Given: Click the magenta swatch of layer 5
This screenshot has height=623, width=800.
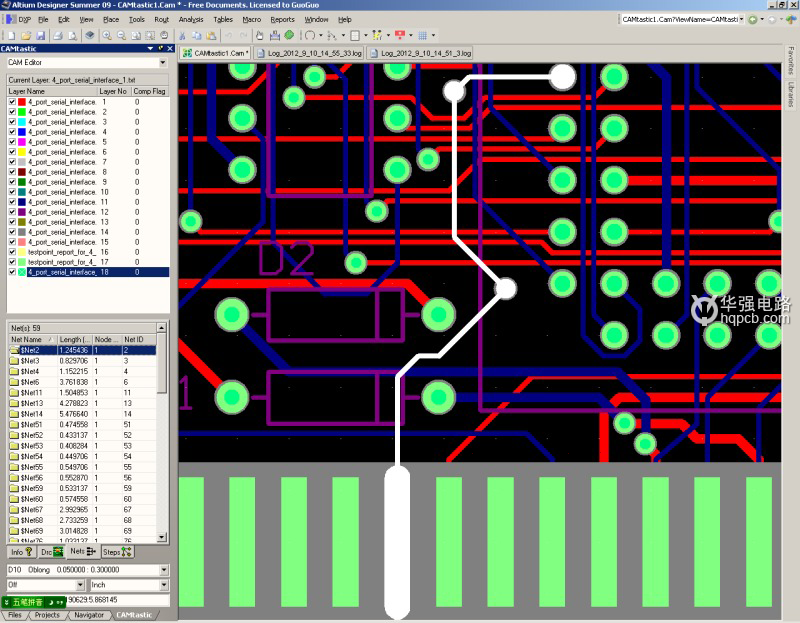Looking at the screenshot, I should pyautogui.click(x=22, y=142).
